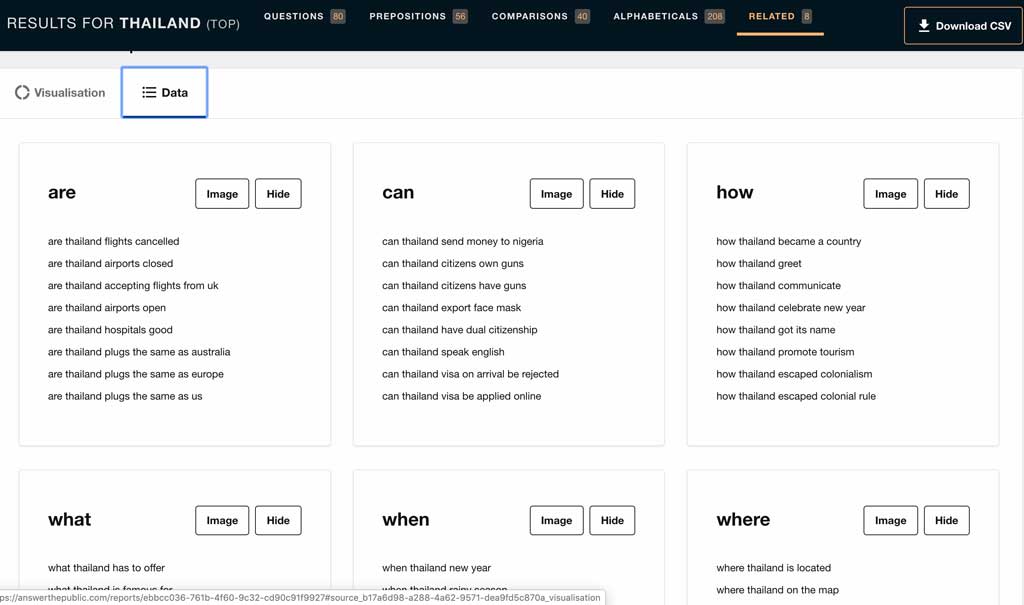Click the Data list icon

[149, 92]
